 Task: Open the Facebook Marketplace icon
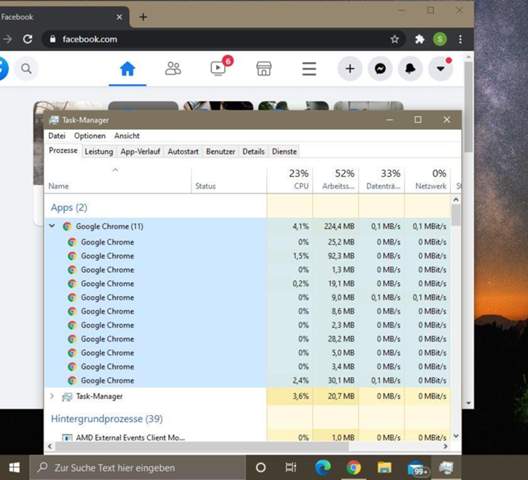pos(264,69)
